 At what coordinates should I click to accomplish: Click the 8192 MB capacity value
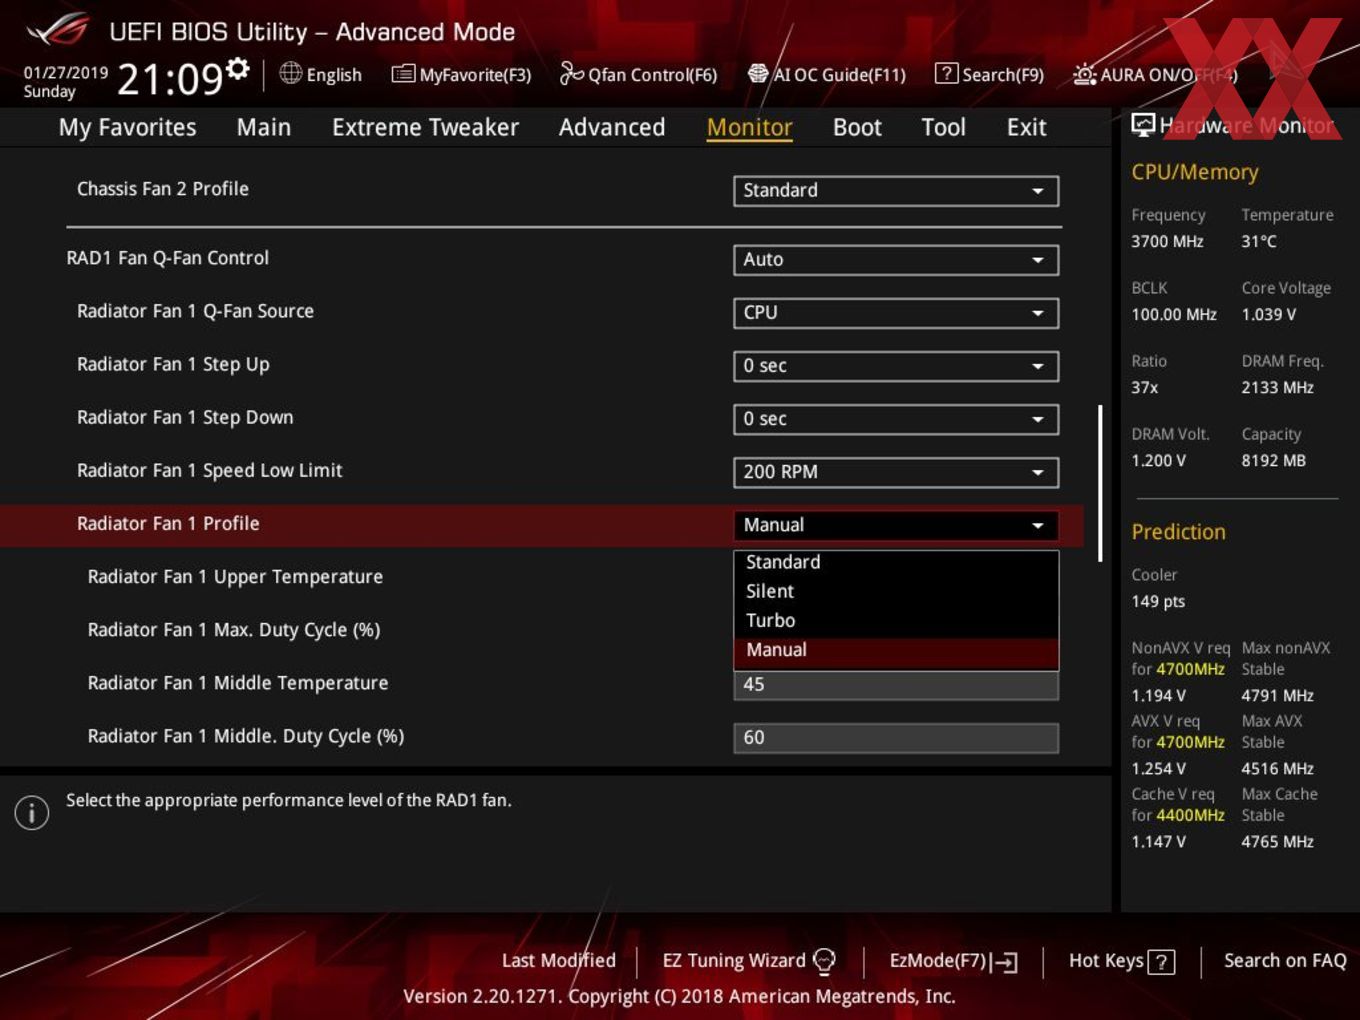1273,460
